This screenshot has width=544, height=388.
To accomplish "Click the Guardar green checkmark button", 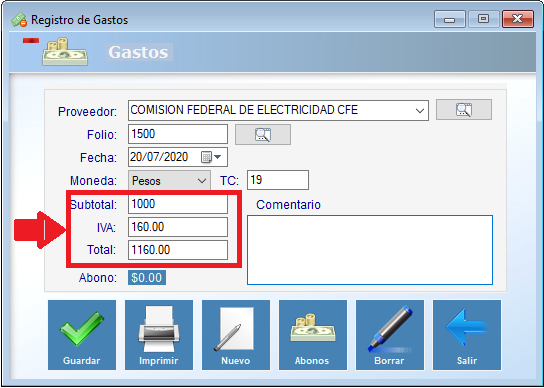I will point(82,335).
